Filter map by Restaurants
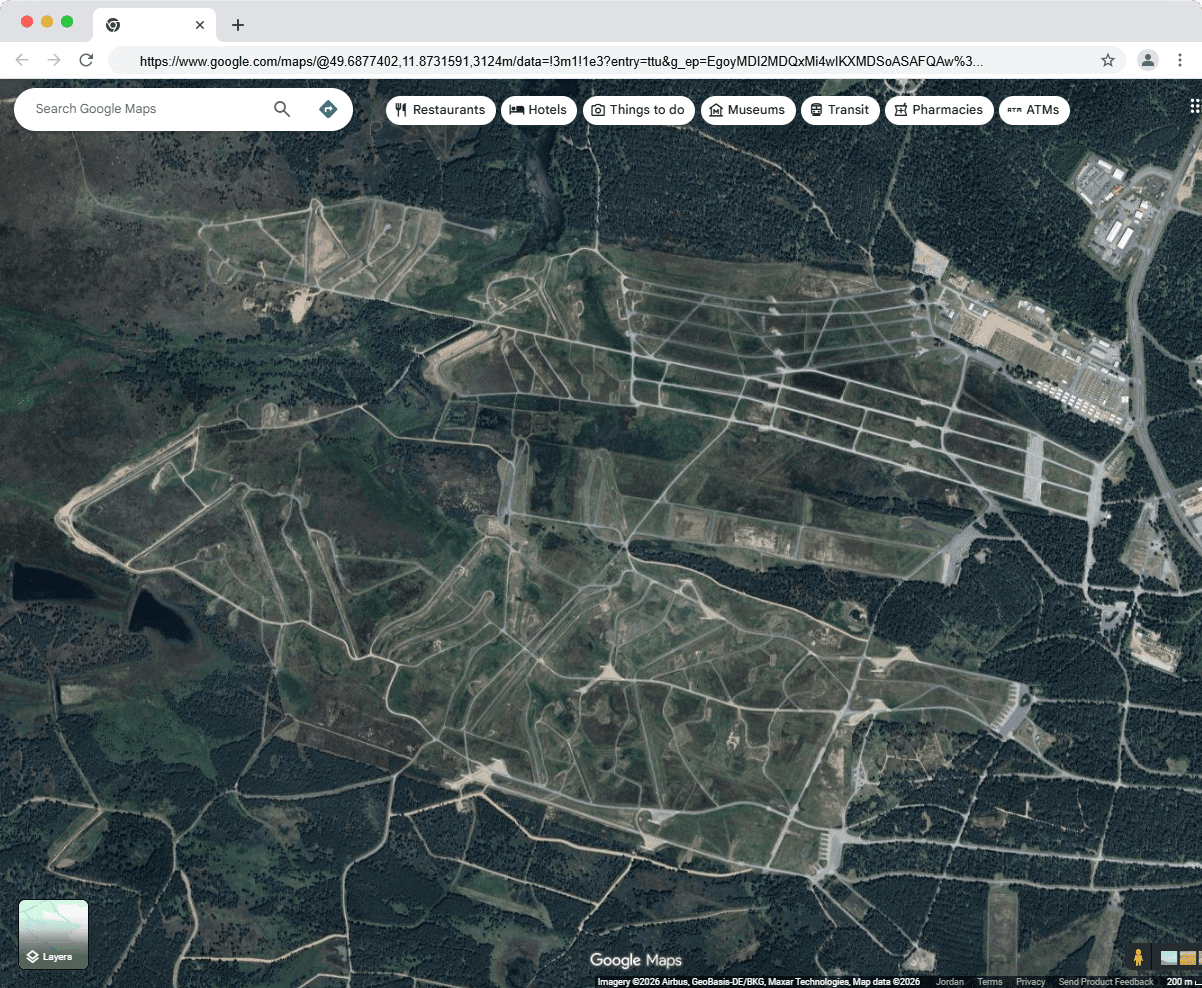 click(440, 110)
